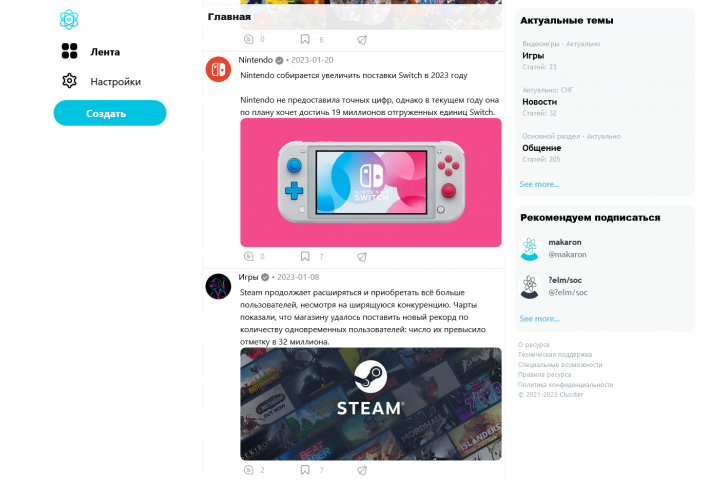Image resolution: width=720 pixels, height=480 pixels.
Task: Click the Nintendo profile avatar
Action: [x=218, y=69]
